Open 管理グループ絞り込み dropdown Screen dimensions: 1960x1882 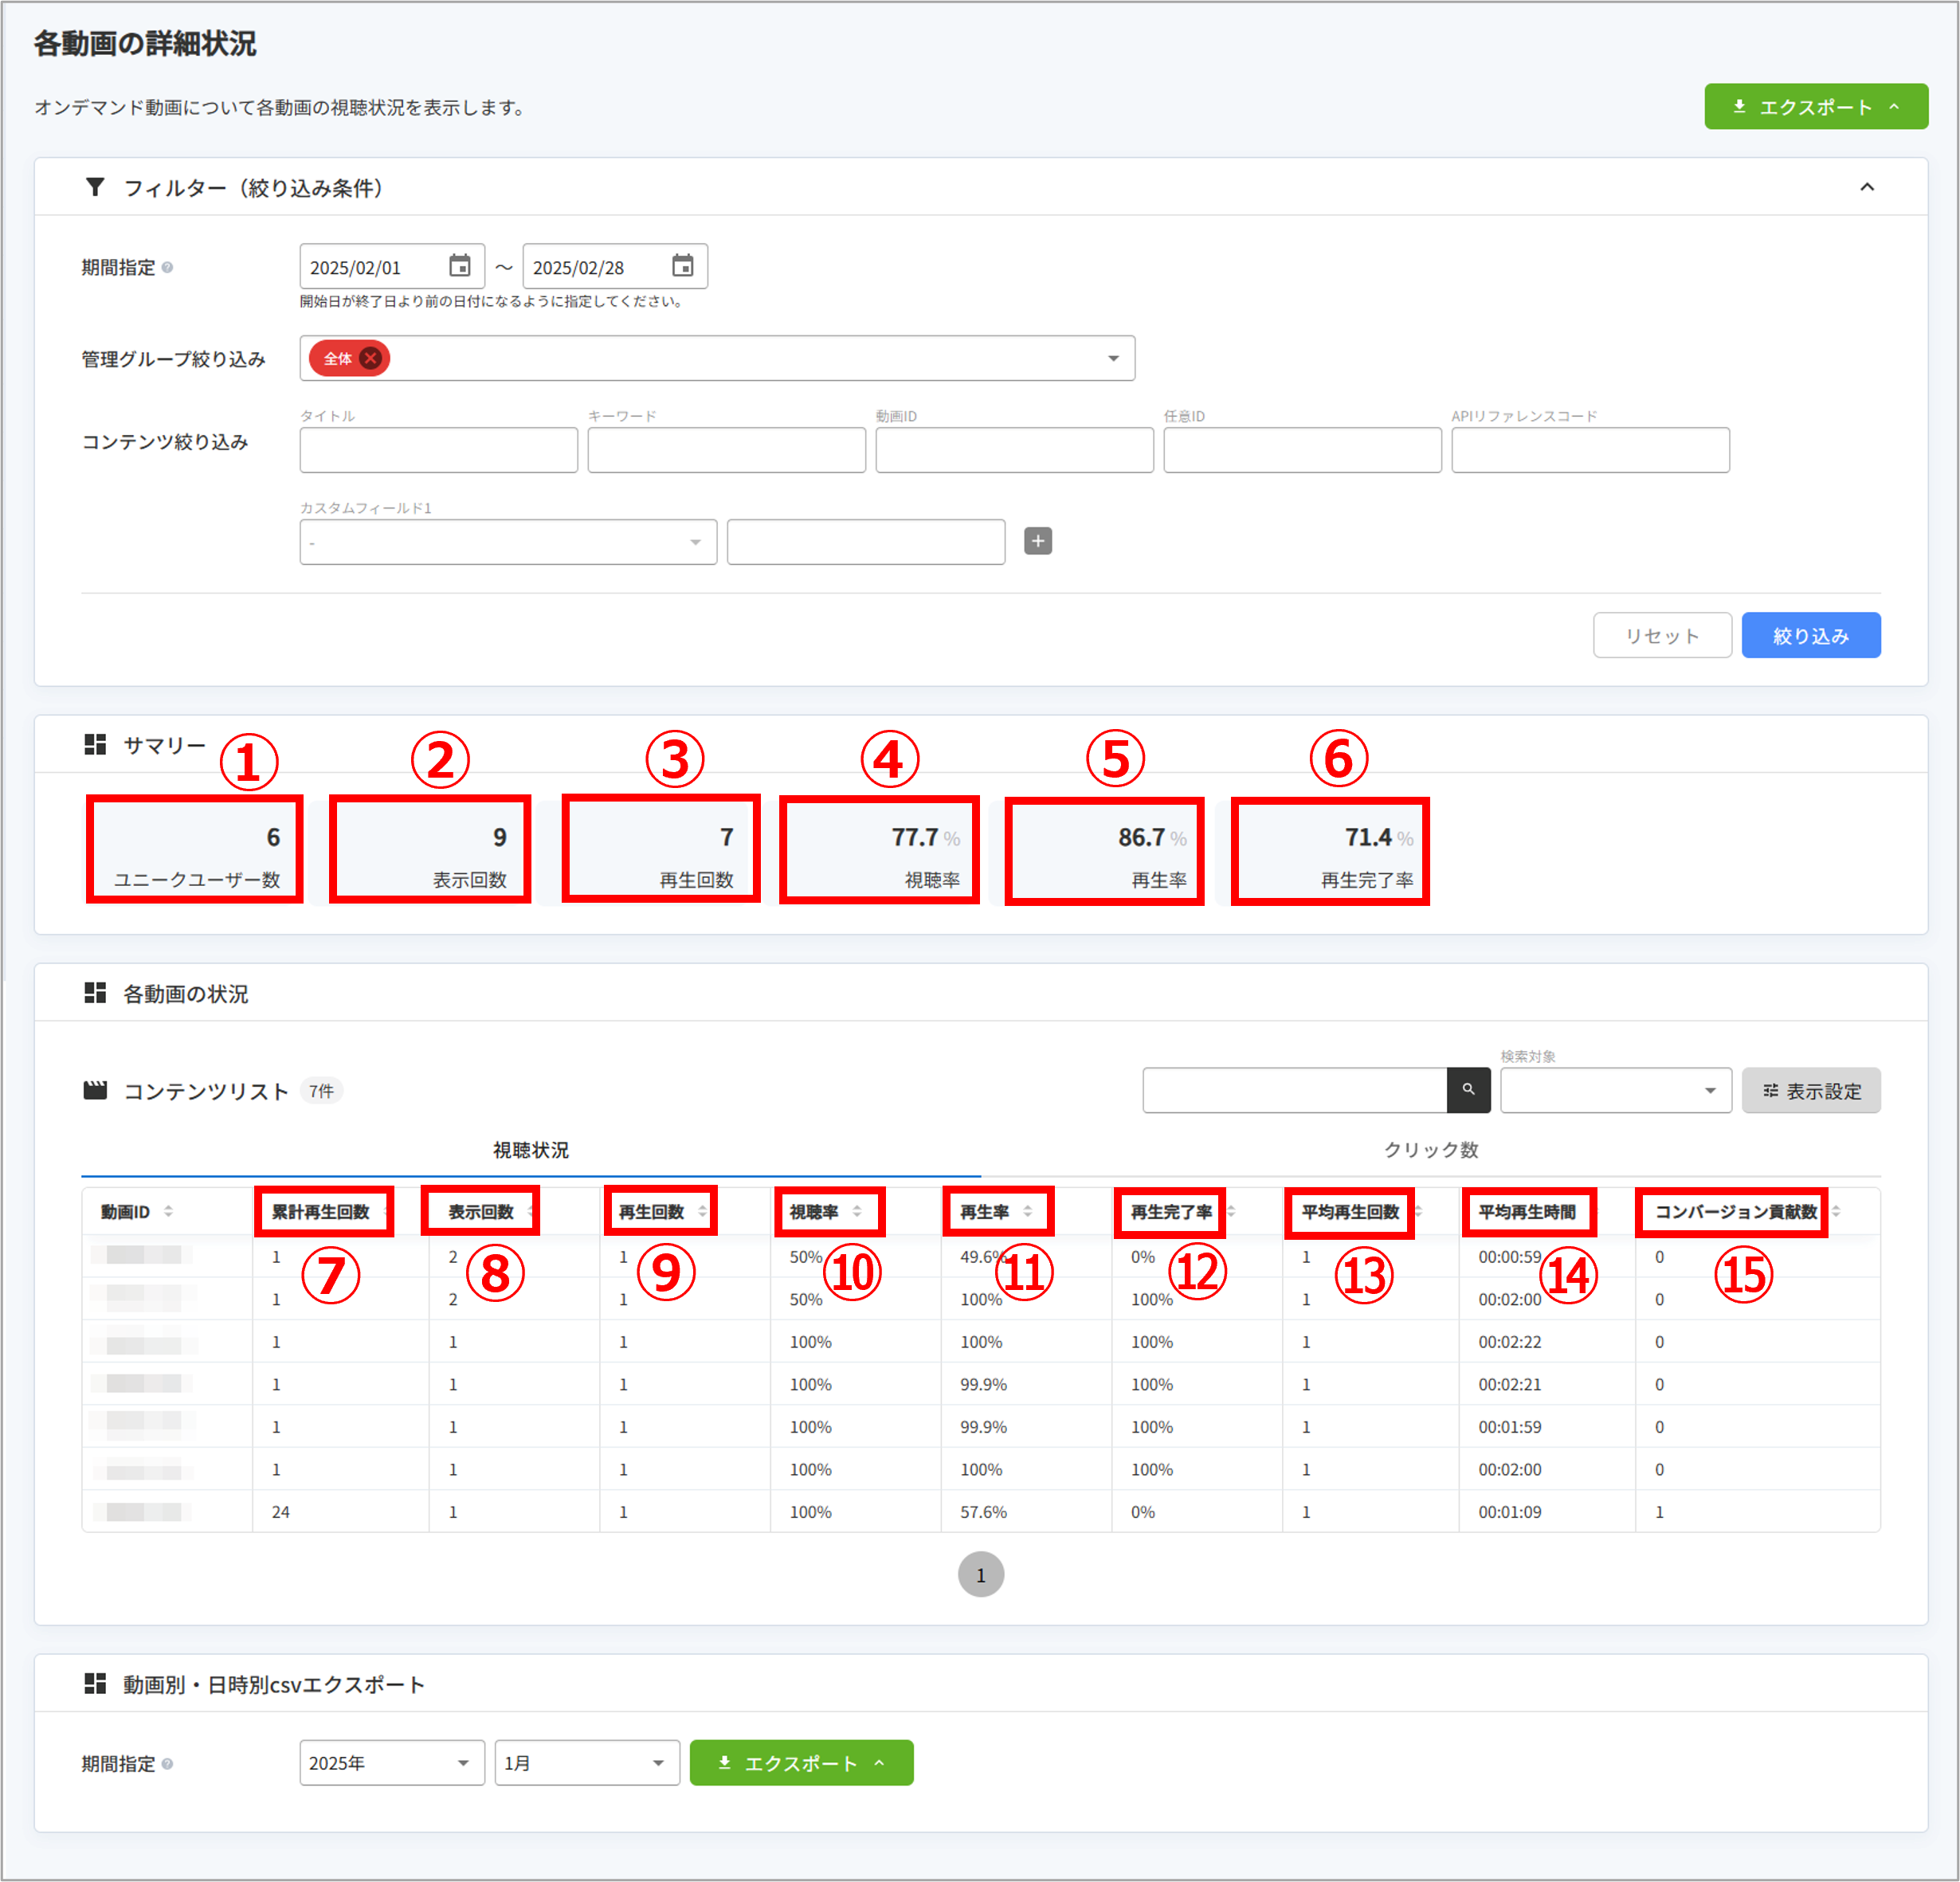(1113, 358)
